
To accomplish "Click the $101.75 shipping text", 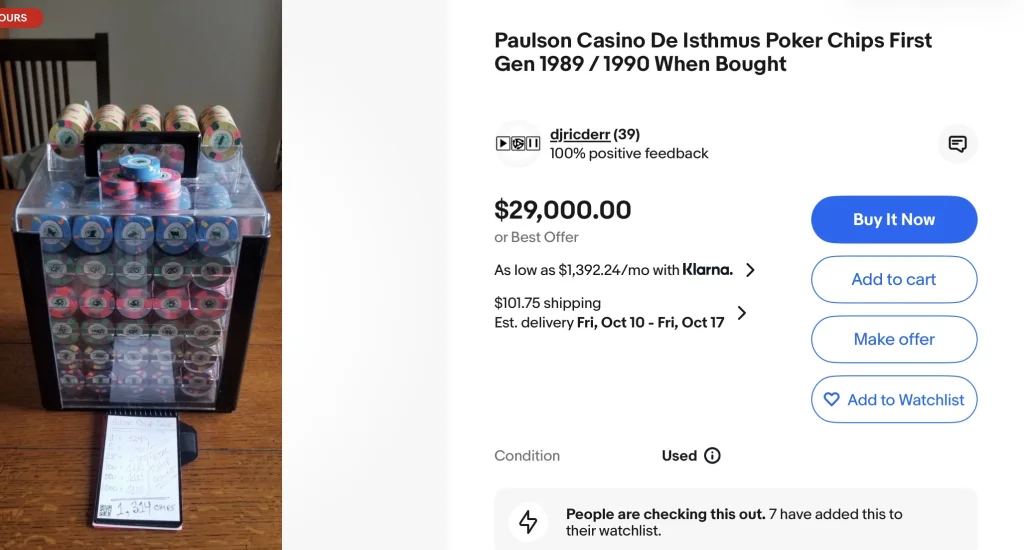I will pos(547,302).
